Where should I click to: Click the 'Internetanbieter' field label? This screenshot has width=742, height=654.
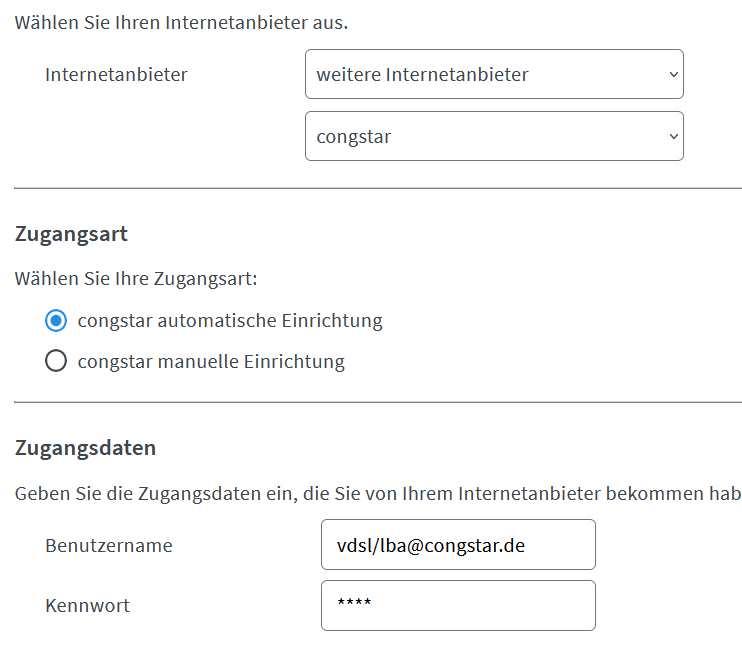(116, 74)
